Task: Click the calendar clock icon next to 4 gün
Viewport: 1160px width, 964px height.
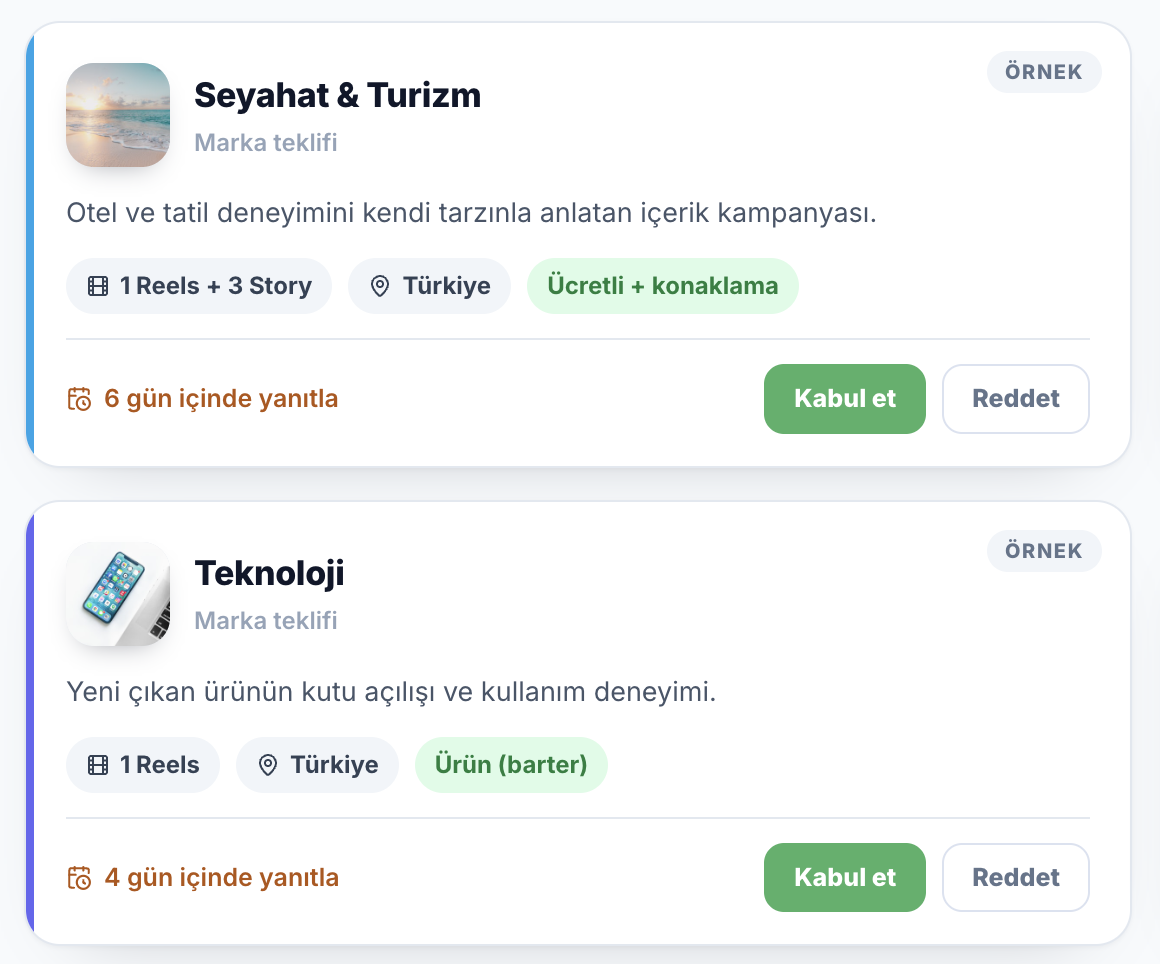Action: point(79,878)
